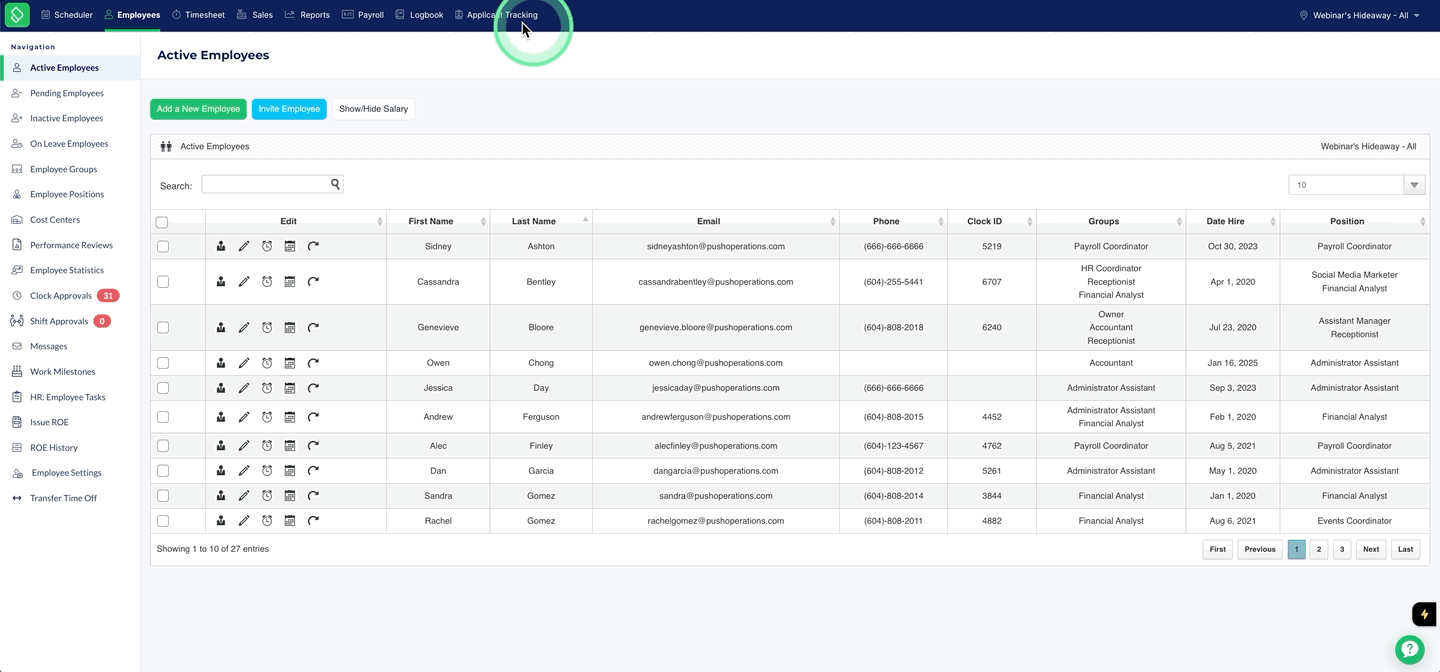
Task: Go to the Reports tab
Action: point(307,15)
